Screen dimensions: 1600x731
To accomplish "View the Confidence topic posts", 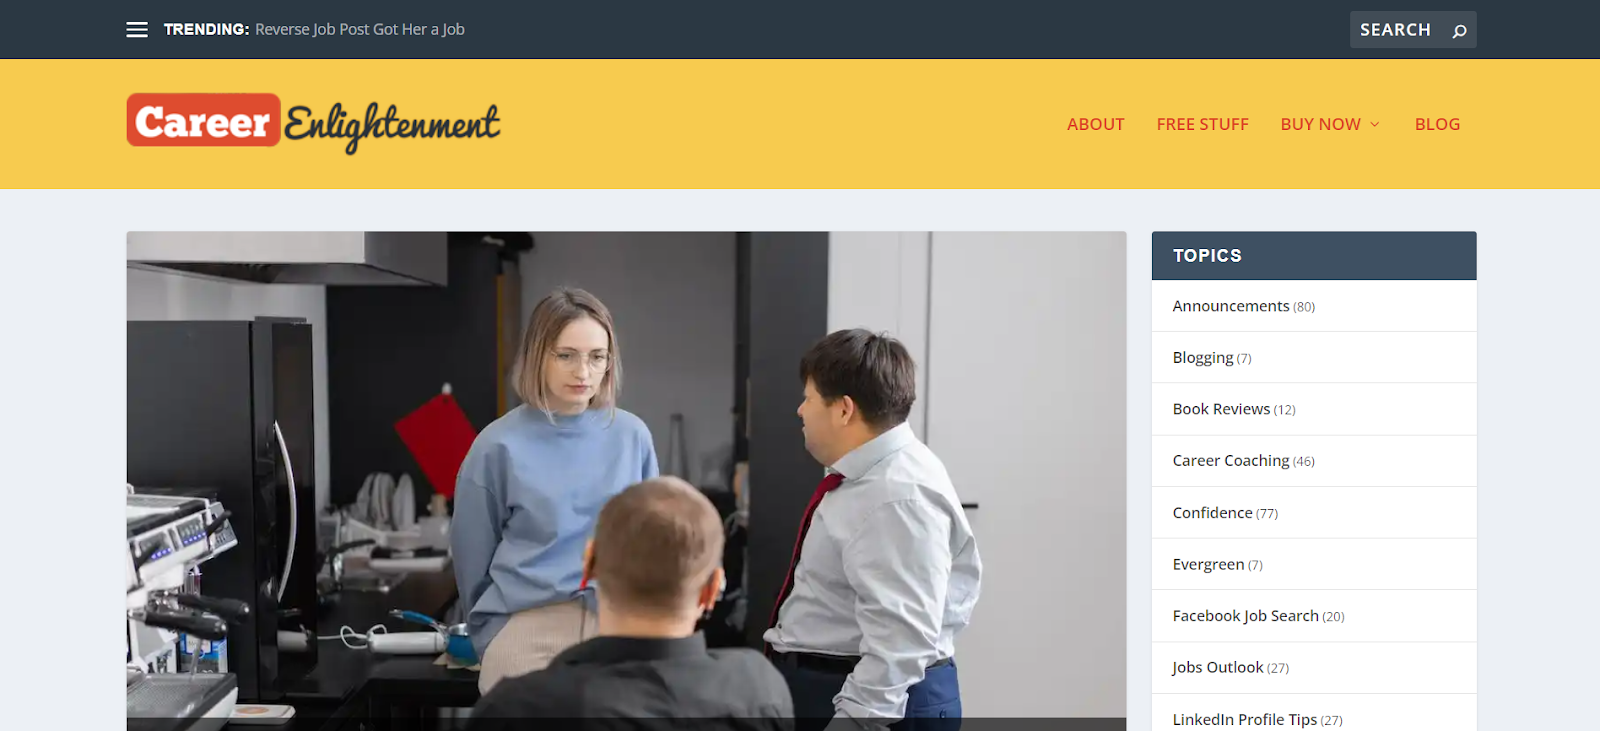I will click(1212, 513).
